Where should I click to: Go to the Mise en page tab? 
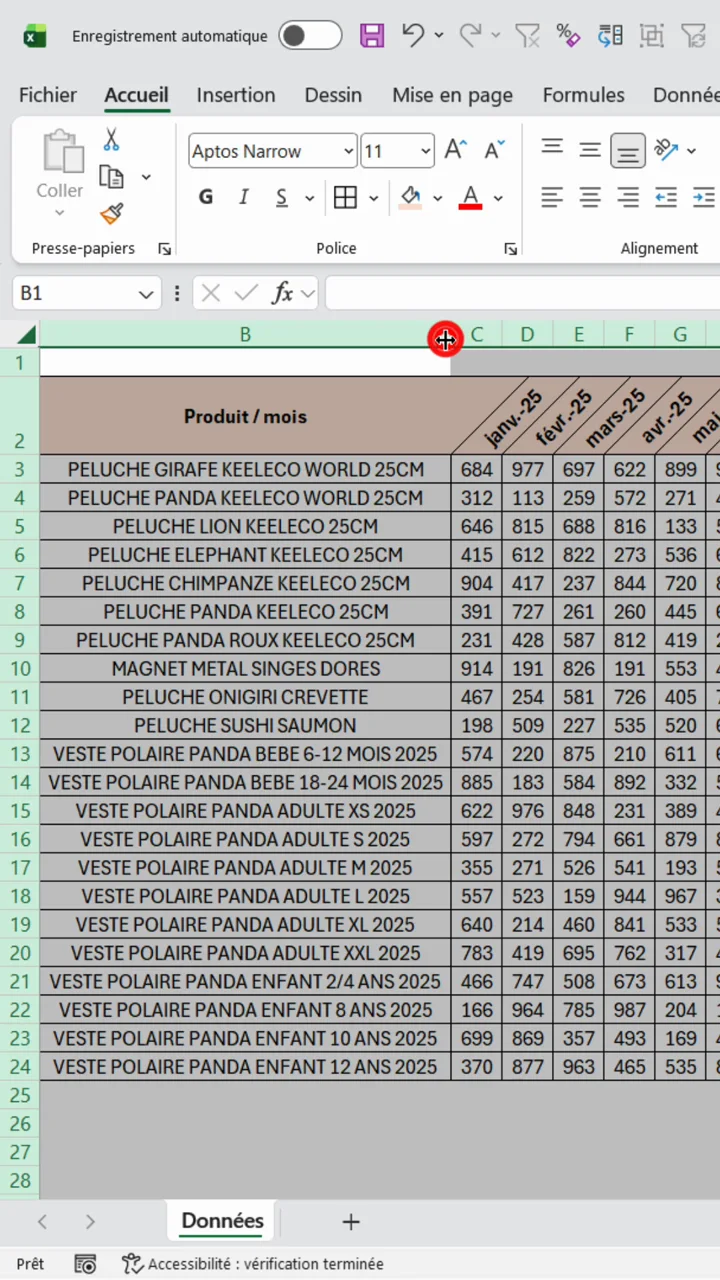pyautogui.click(x=452, y=95)
